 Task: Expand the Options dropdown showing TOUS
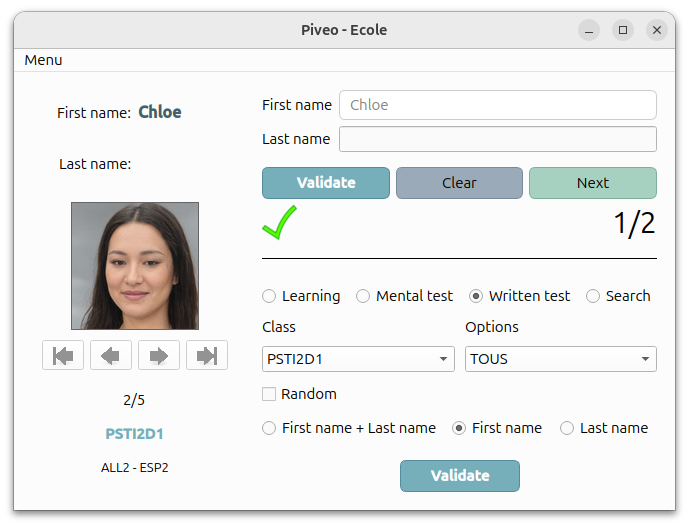[x=561, y=359]
